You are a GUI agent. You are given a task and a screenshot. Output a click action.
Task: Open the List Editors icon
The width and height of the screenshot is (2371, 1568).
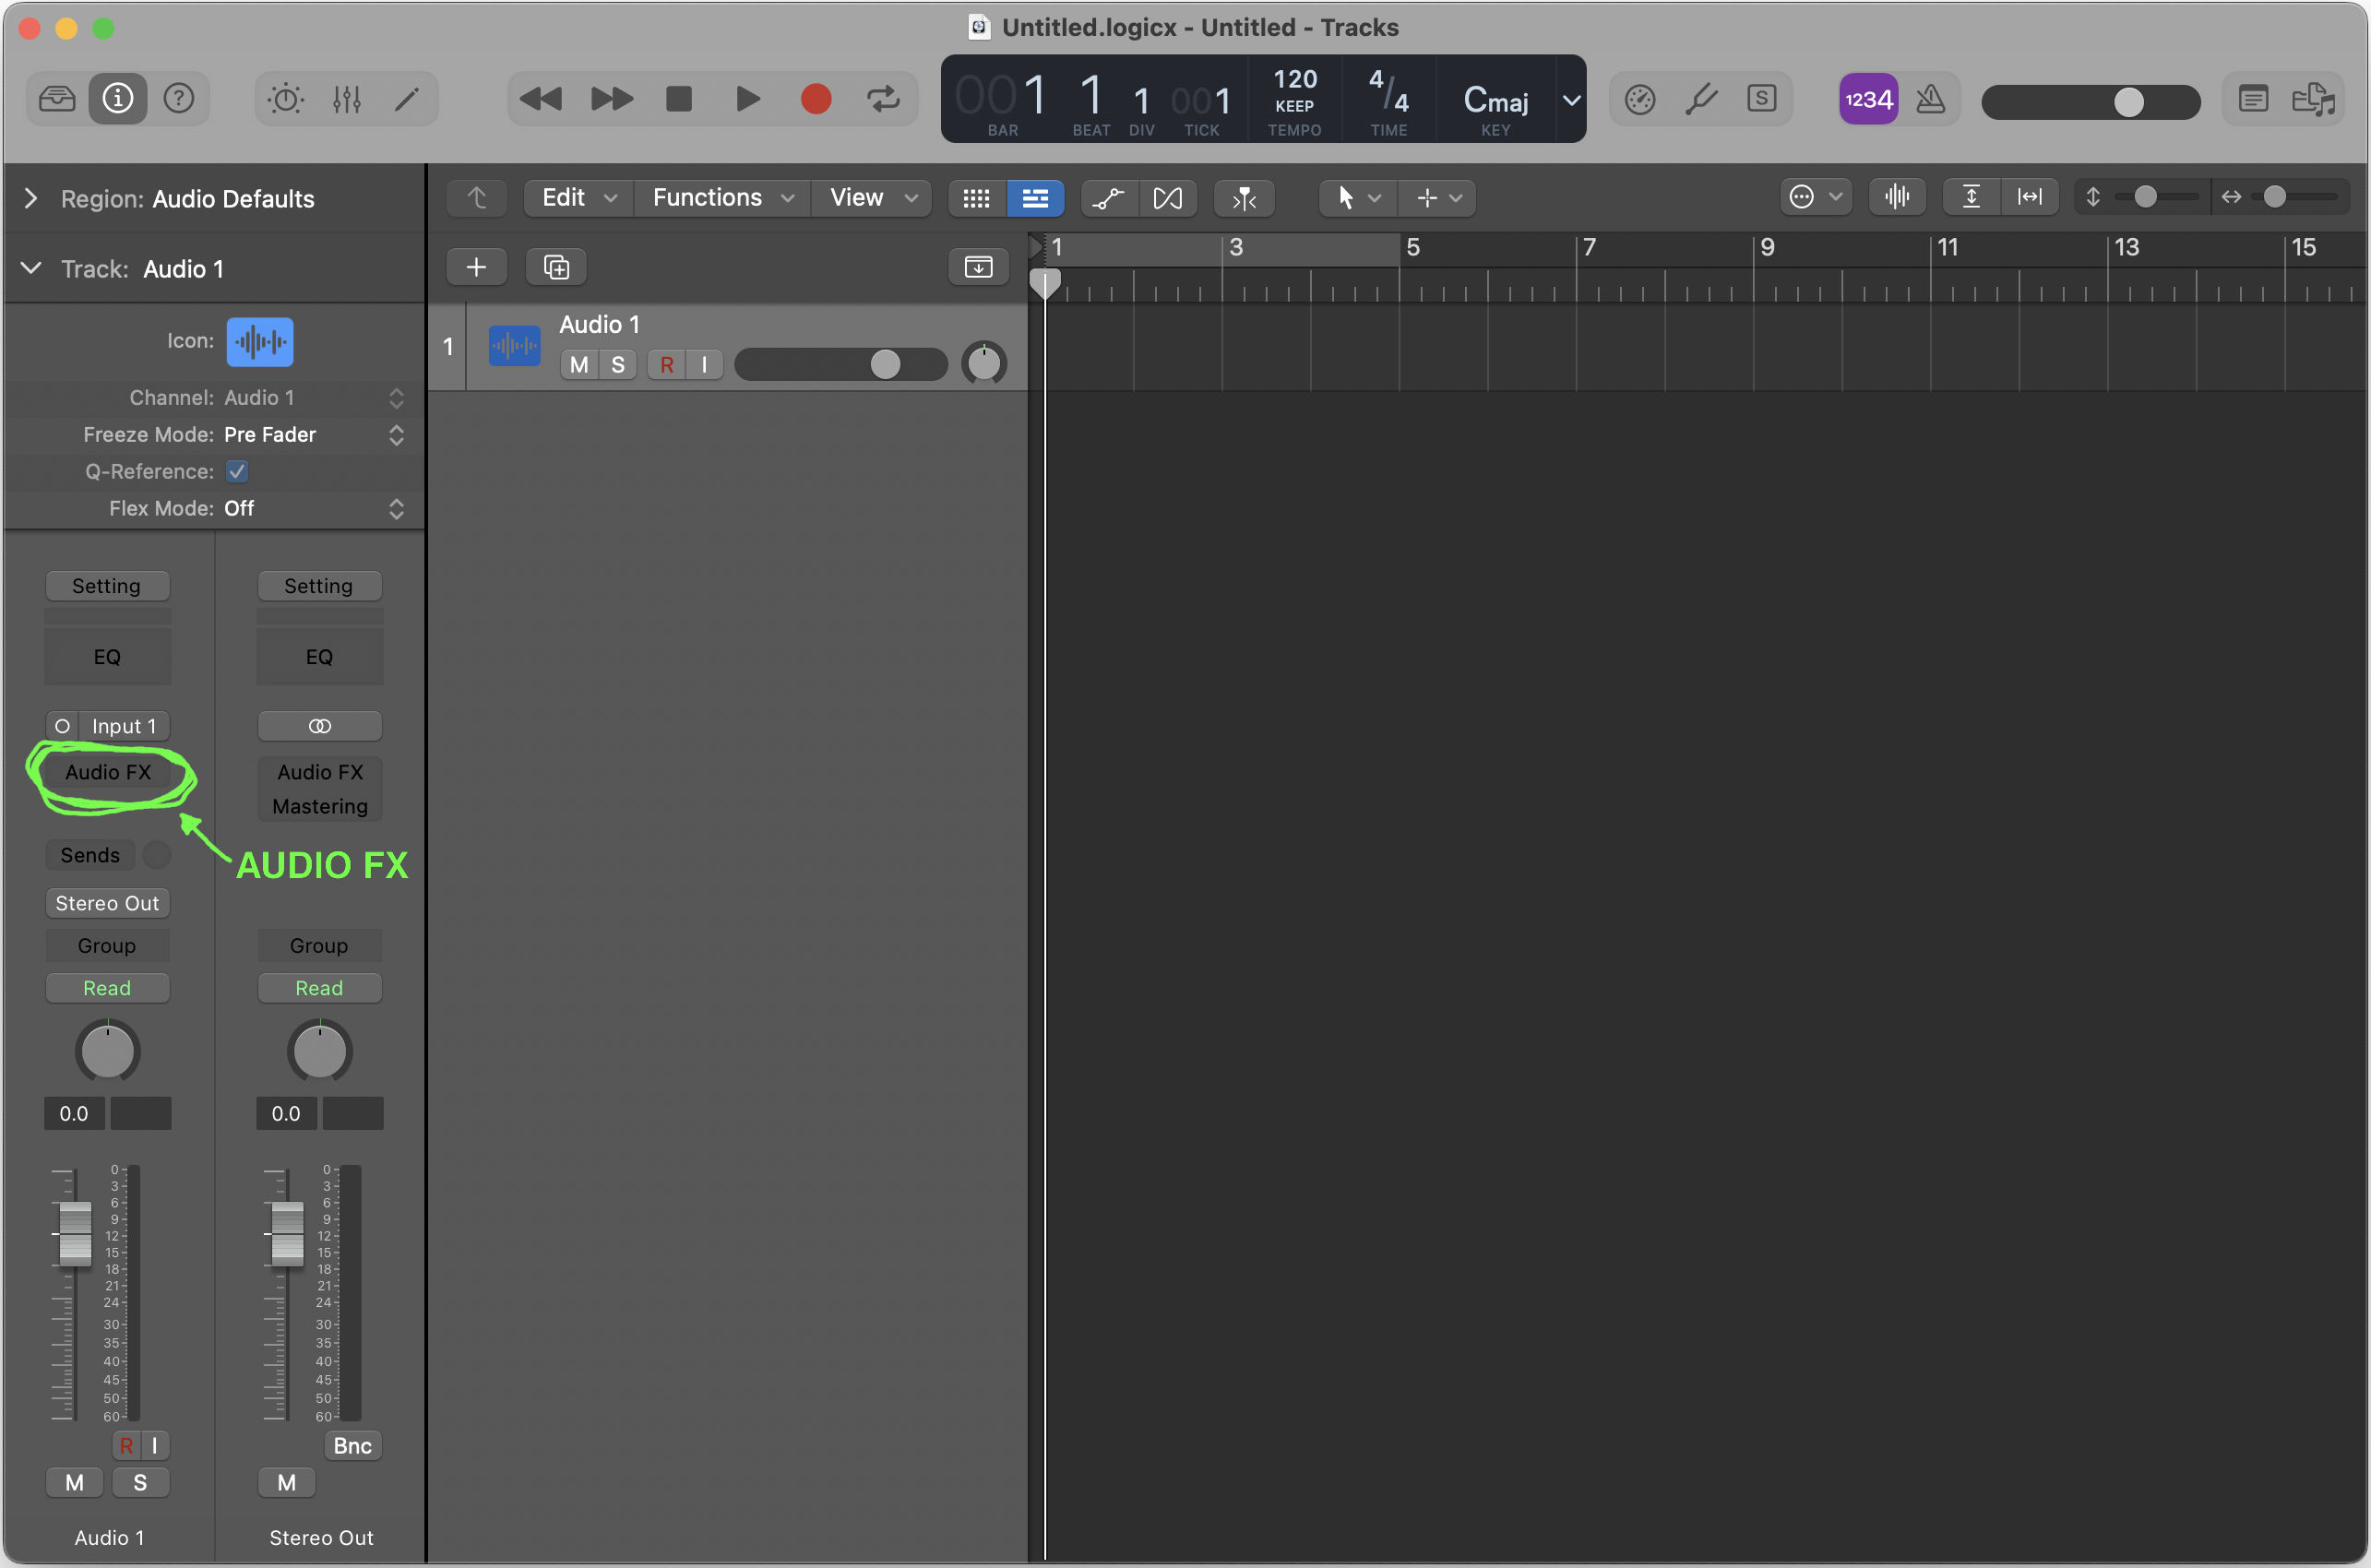tap(2253, 98)
